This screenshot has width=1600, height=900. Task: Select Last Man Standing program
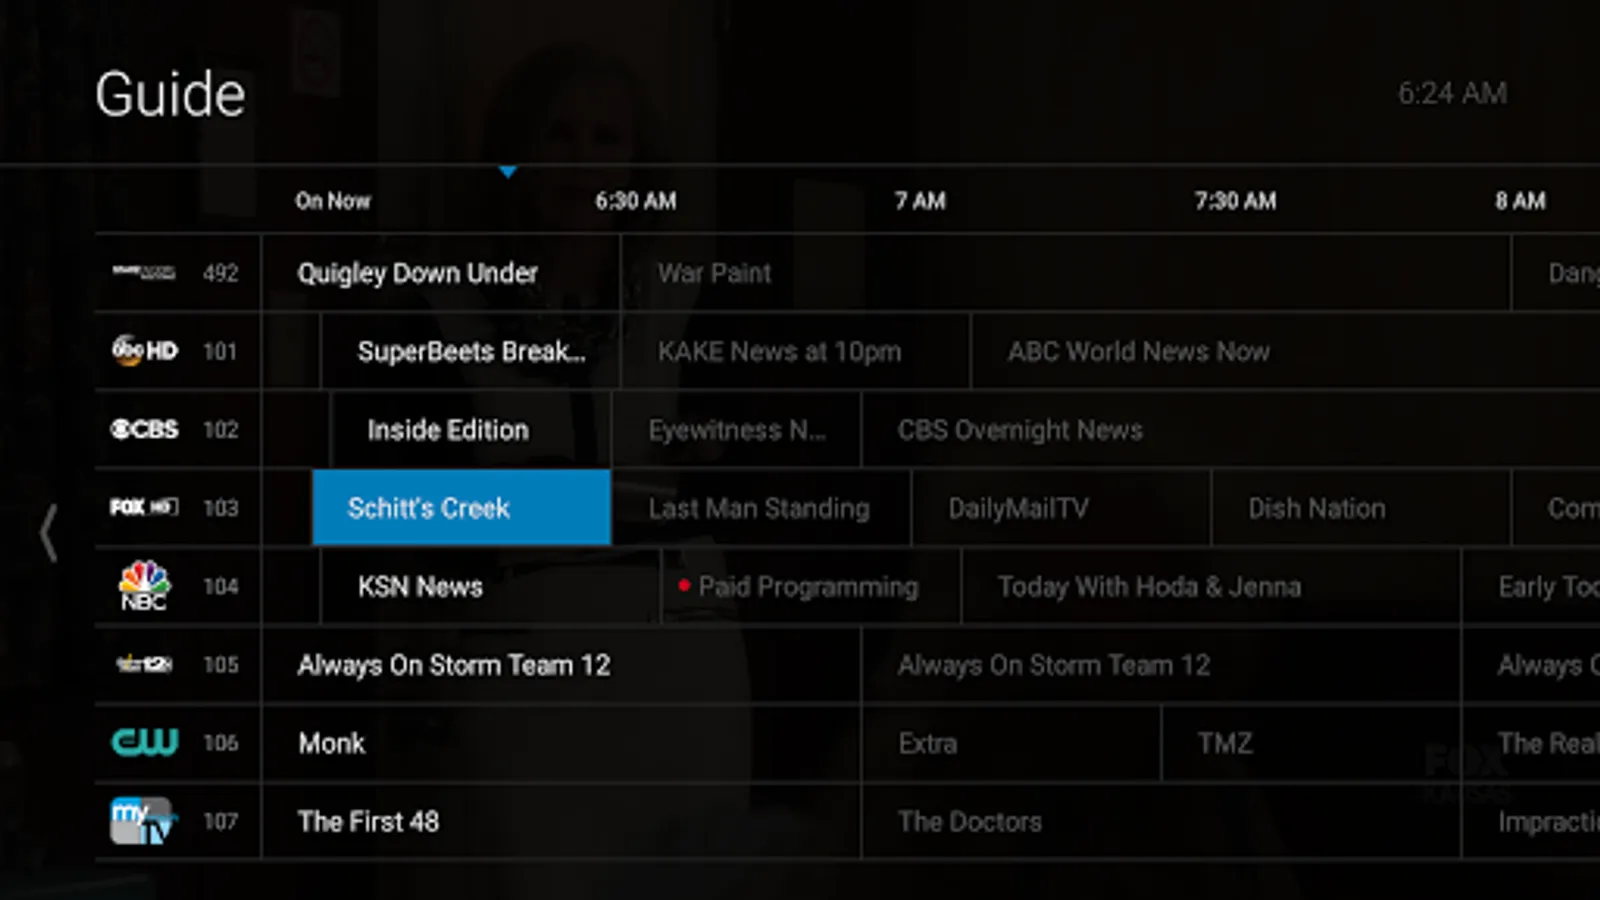pos(761,508)
